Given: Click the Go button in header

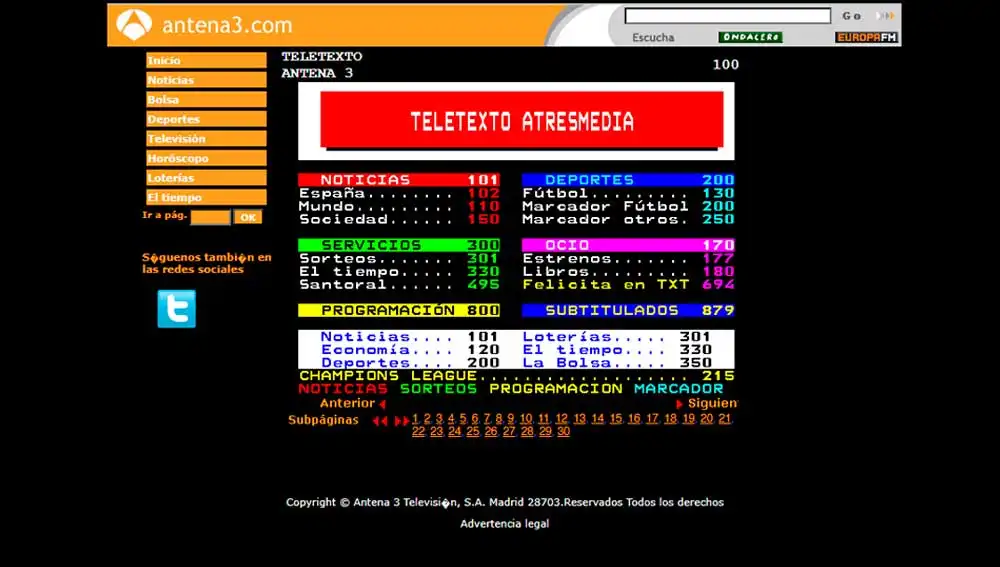Looking at the screenshot, I should [851, 16].
